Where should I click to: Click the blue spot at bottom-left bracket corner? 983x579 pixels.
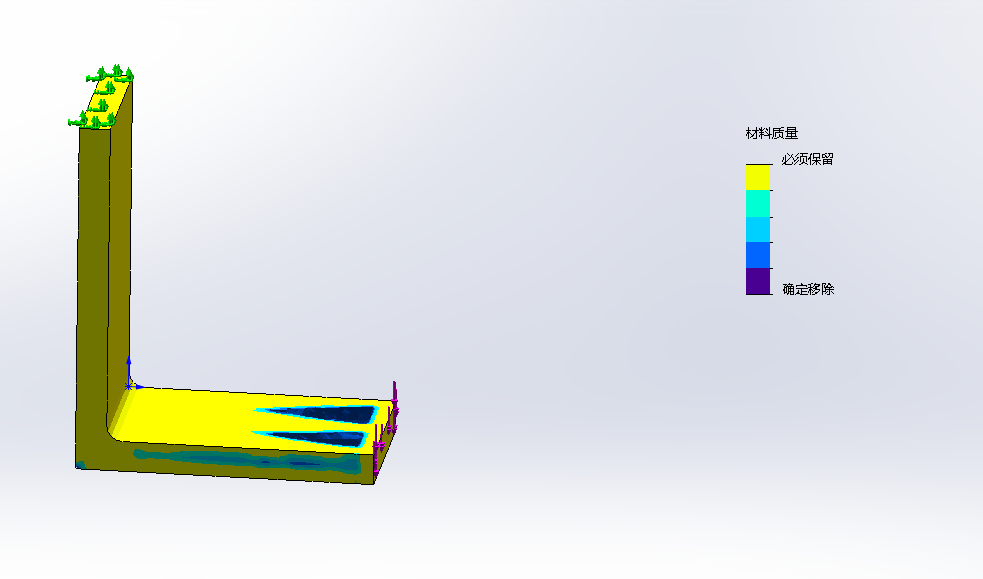pos(80,464)
